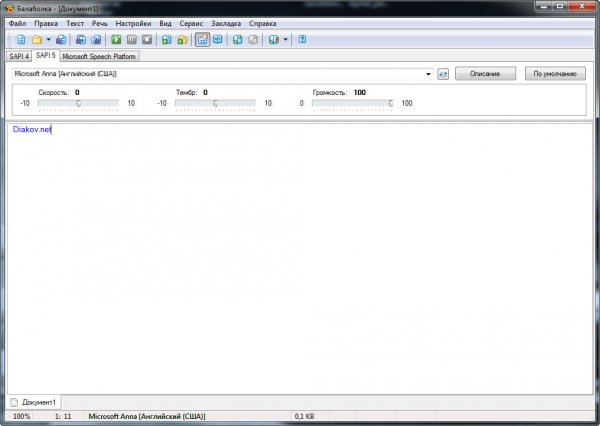Stop speech with the Stop button
The height and width of the screenshot is (426, 600).
pyautogui.click(x=147, y=40)
